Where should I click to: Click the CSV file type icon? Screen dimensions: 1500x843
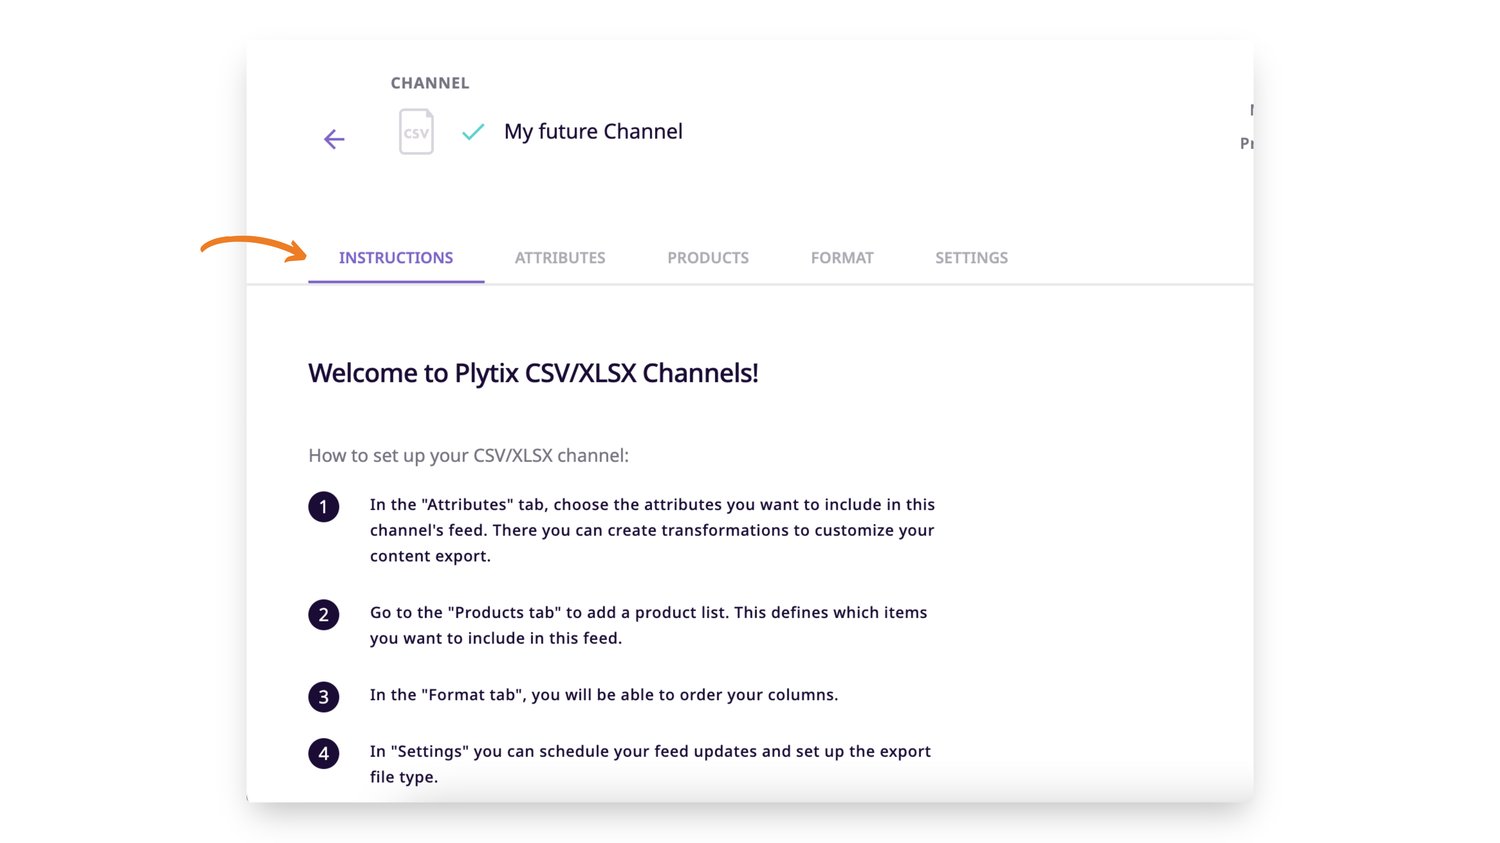[415, 131]
